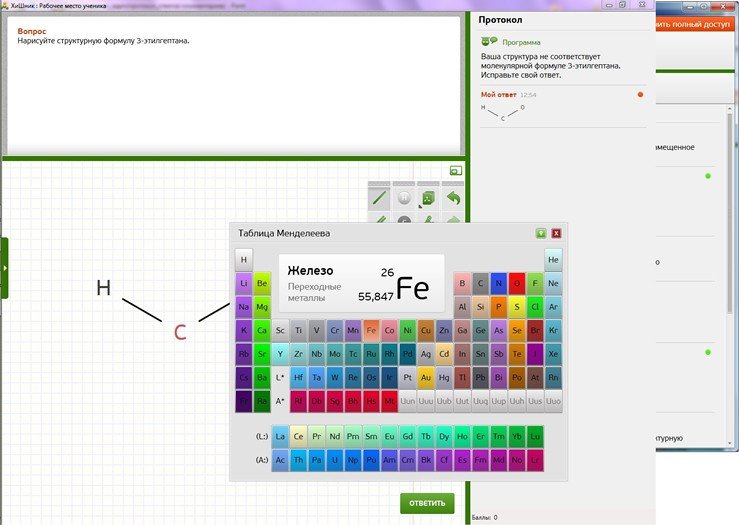This screenshot has width=739, height=525.
Task: Select potassium K element
Action: tap(244, 330)
